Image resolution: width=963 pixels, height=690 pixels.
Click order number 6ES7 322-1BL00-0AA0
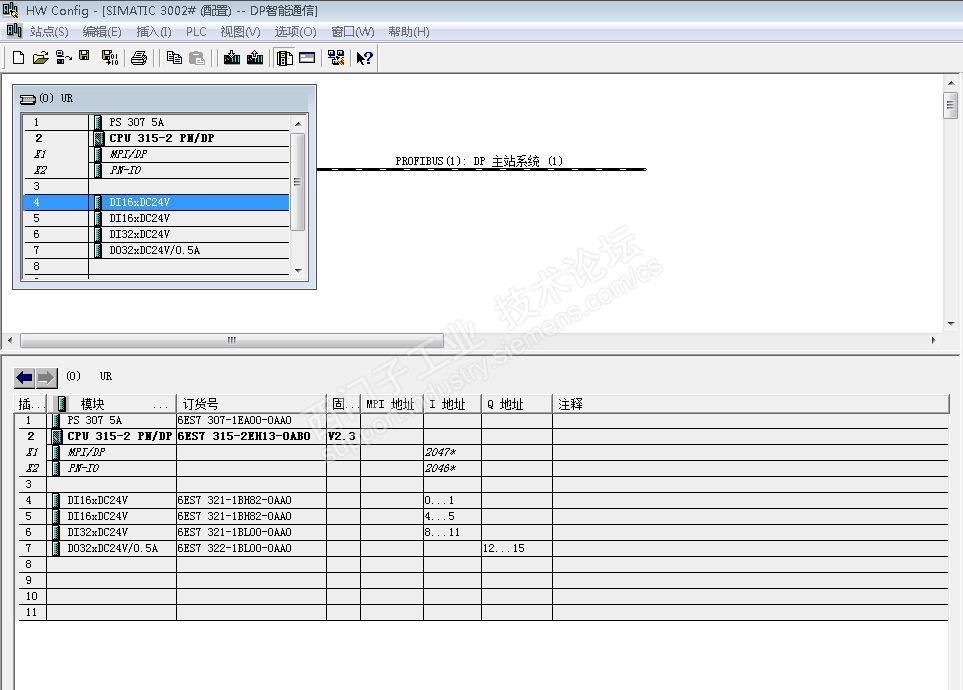click(x=235, y=548)
